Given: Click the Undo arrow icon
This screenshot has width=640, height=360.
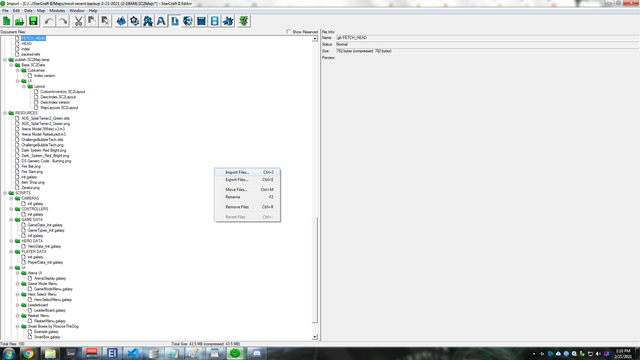Looking at the screenshot, I should point(49,21).
